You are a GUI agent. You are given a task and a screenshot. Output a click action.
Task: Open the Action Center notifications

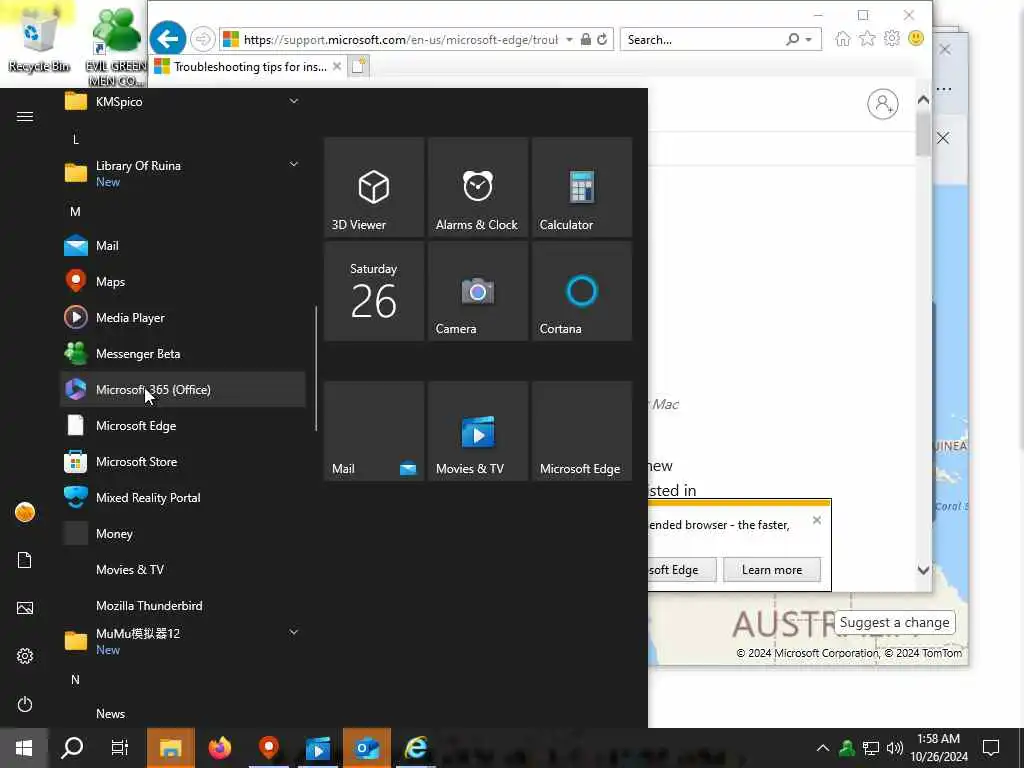click(991, 748)
